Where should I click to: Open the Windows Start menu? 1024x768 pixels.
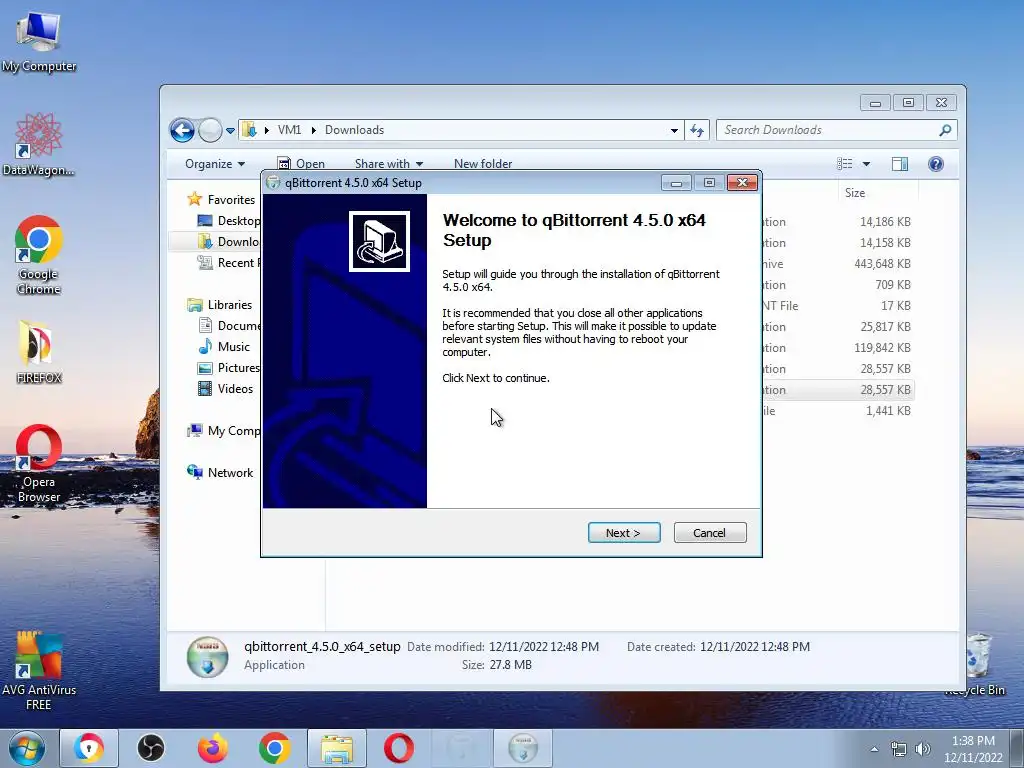pos(26,748)
